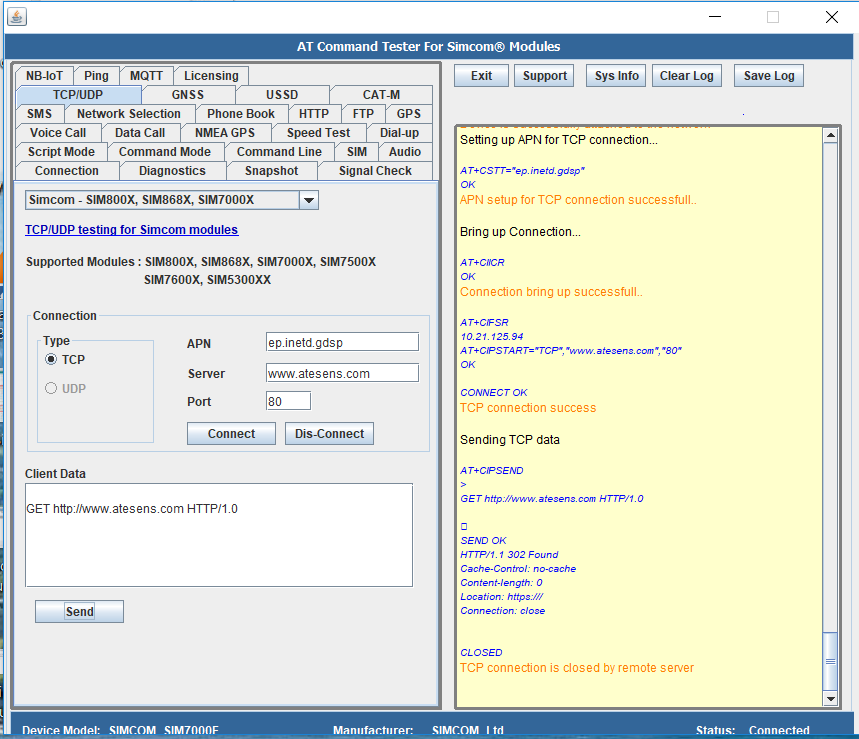Click 'TCP connection is closed by remote server'
This screenshot has width=859, height=739.
pos(577,668)
